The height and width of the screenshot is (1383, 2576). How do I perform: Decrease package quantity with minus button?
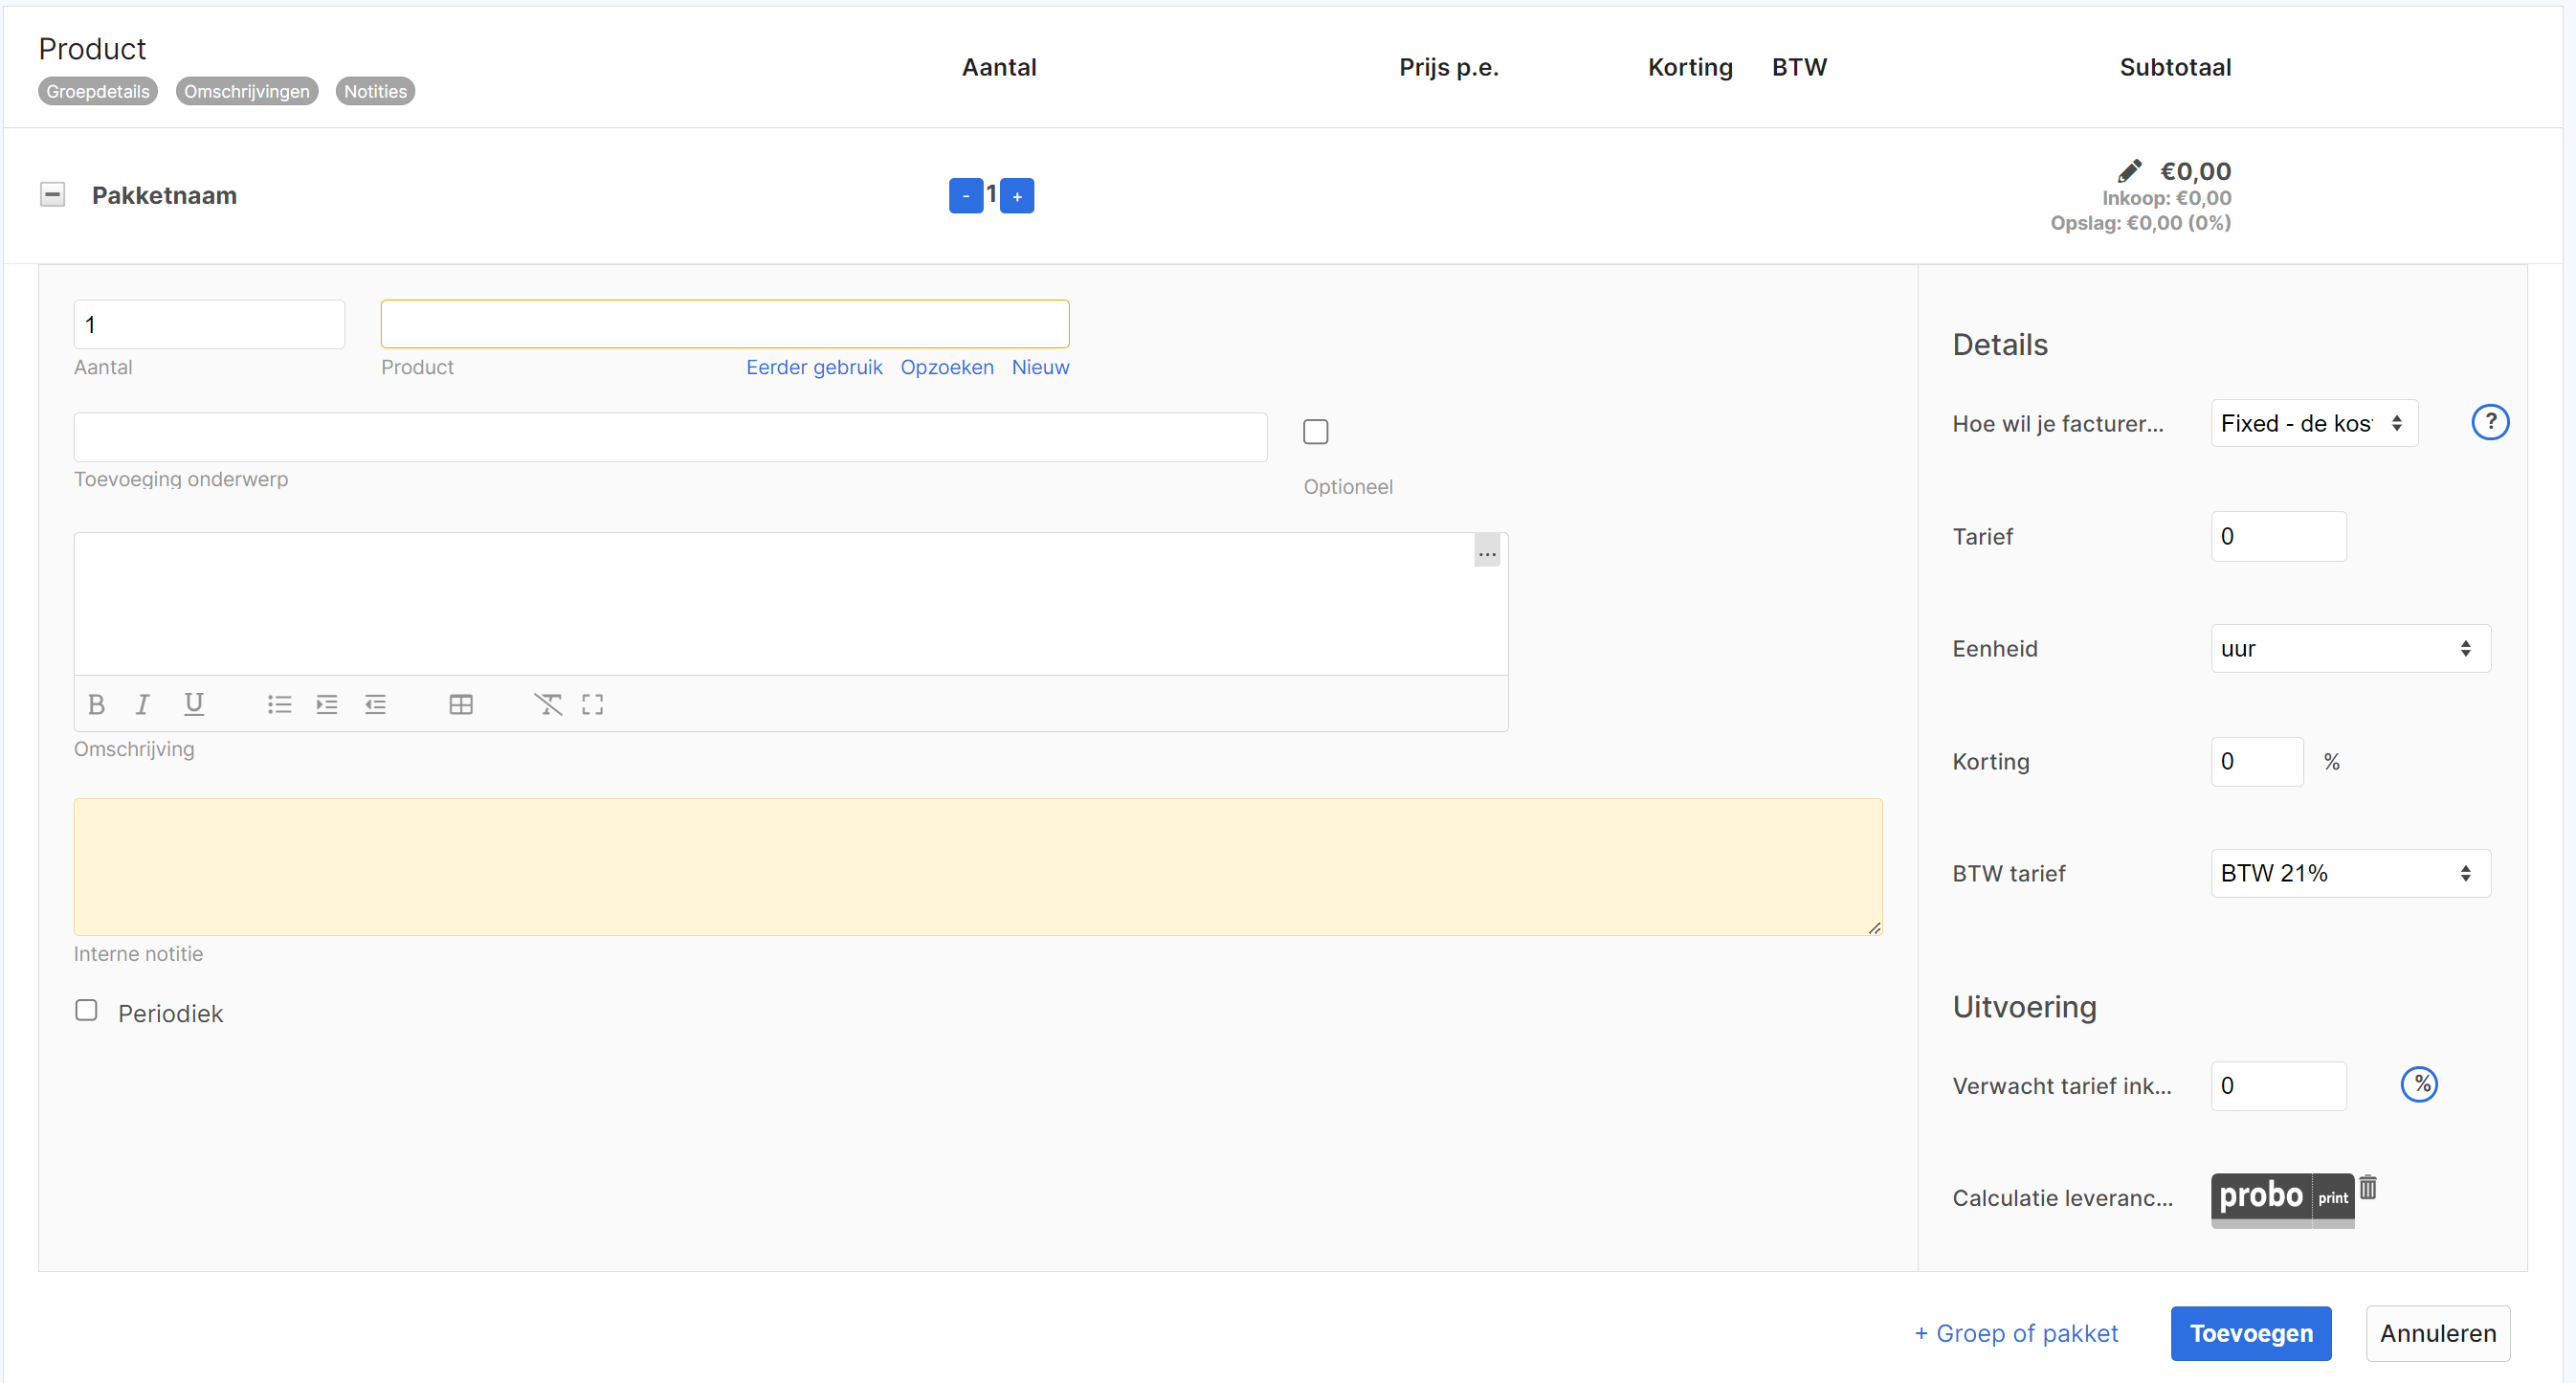965,196
